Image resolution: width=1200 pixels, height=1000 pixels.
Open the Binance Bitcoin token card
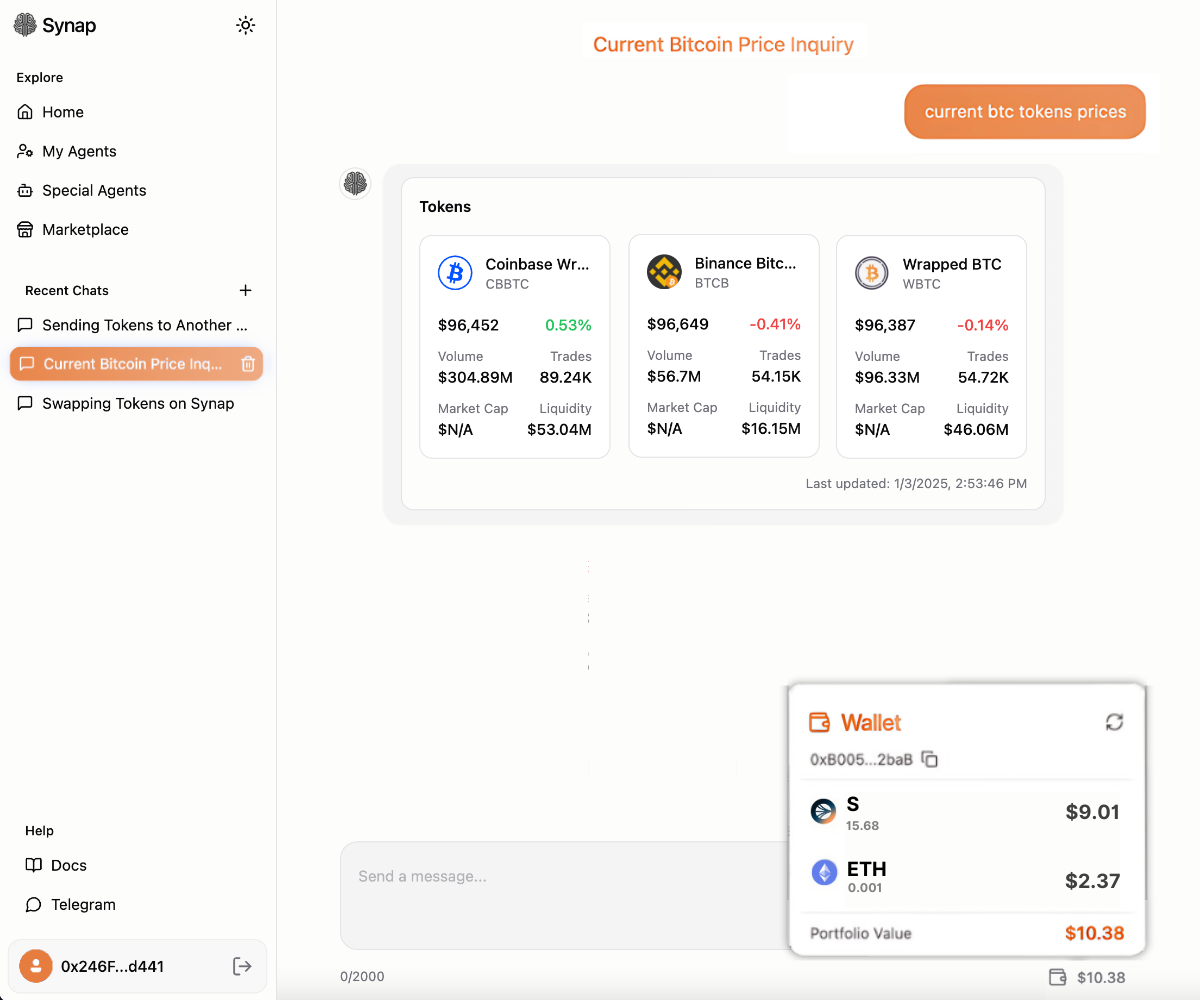tap(724, 346)
